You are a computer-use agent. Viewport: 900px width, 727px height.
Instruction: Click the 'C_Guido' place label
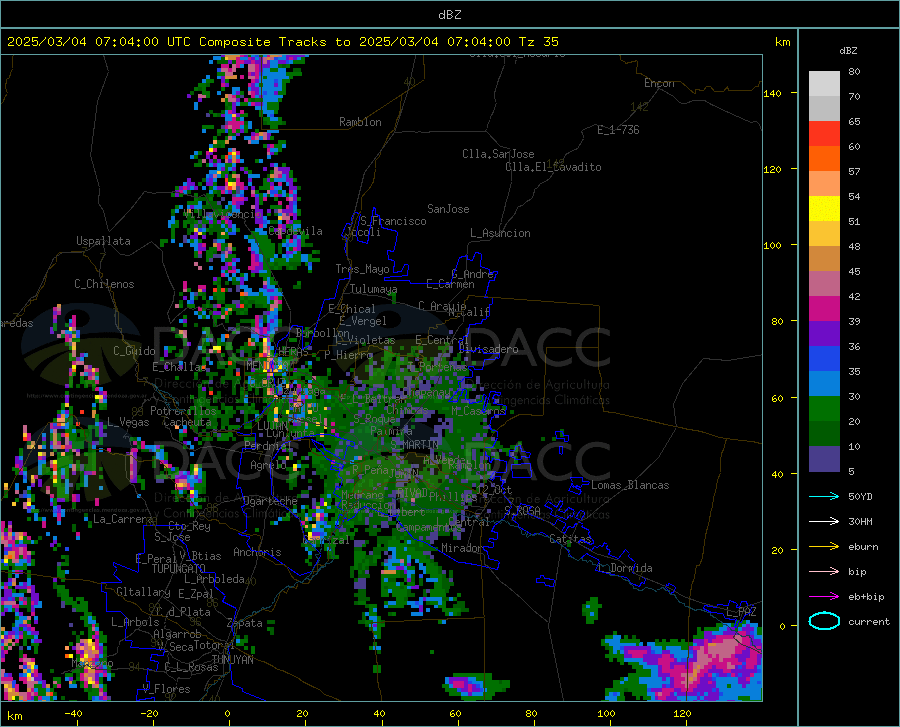134,351
